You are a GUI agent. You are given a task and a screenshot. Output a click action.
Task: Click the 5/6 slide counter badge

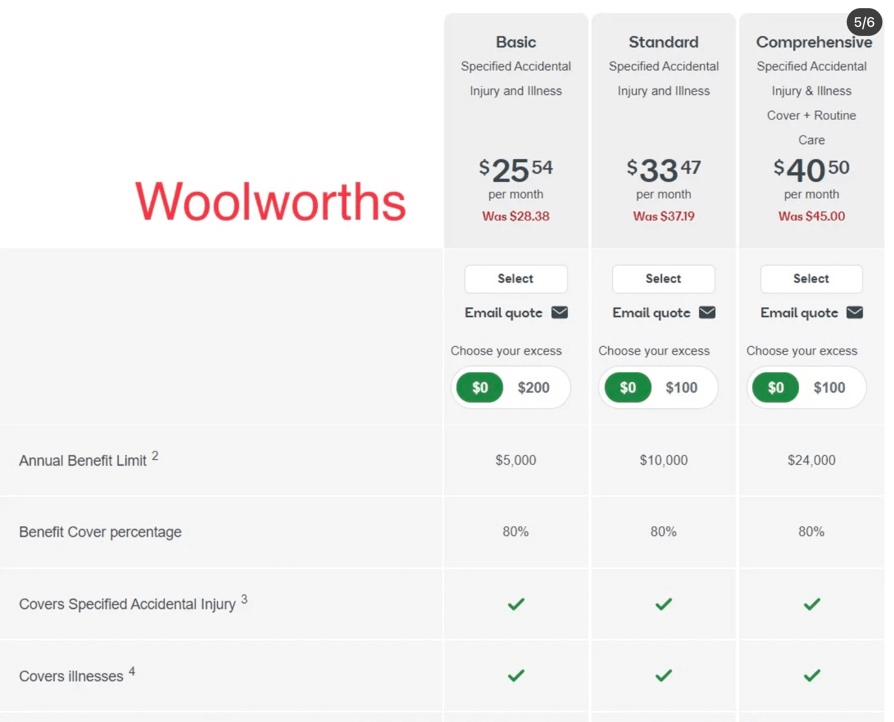pyautogui.click(x=864, y=22)
